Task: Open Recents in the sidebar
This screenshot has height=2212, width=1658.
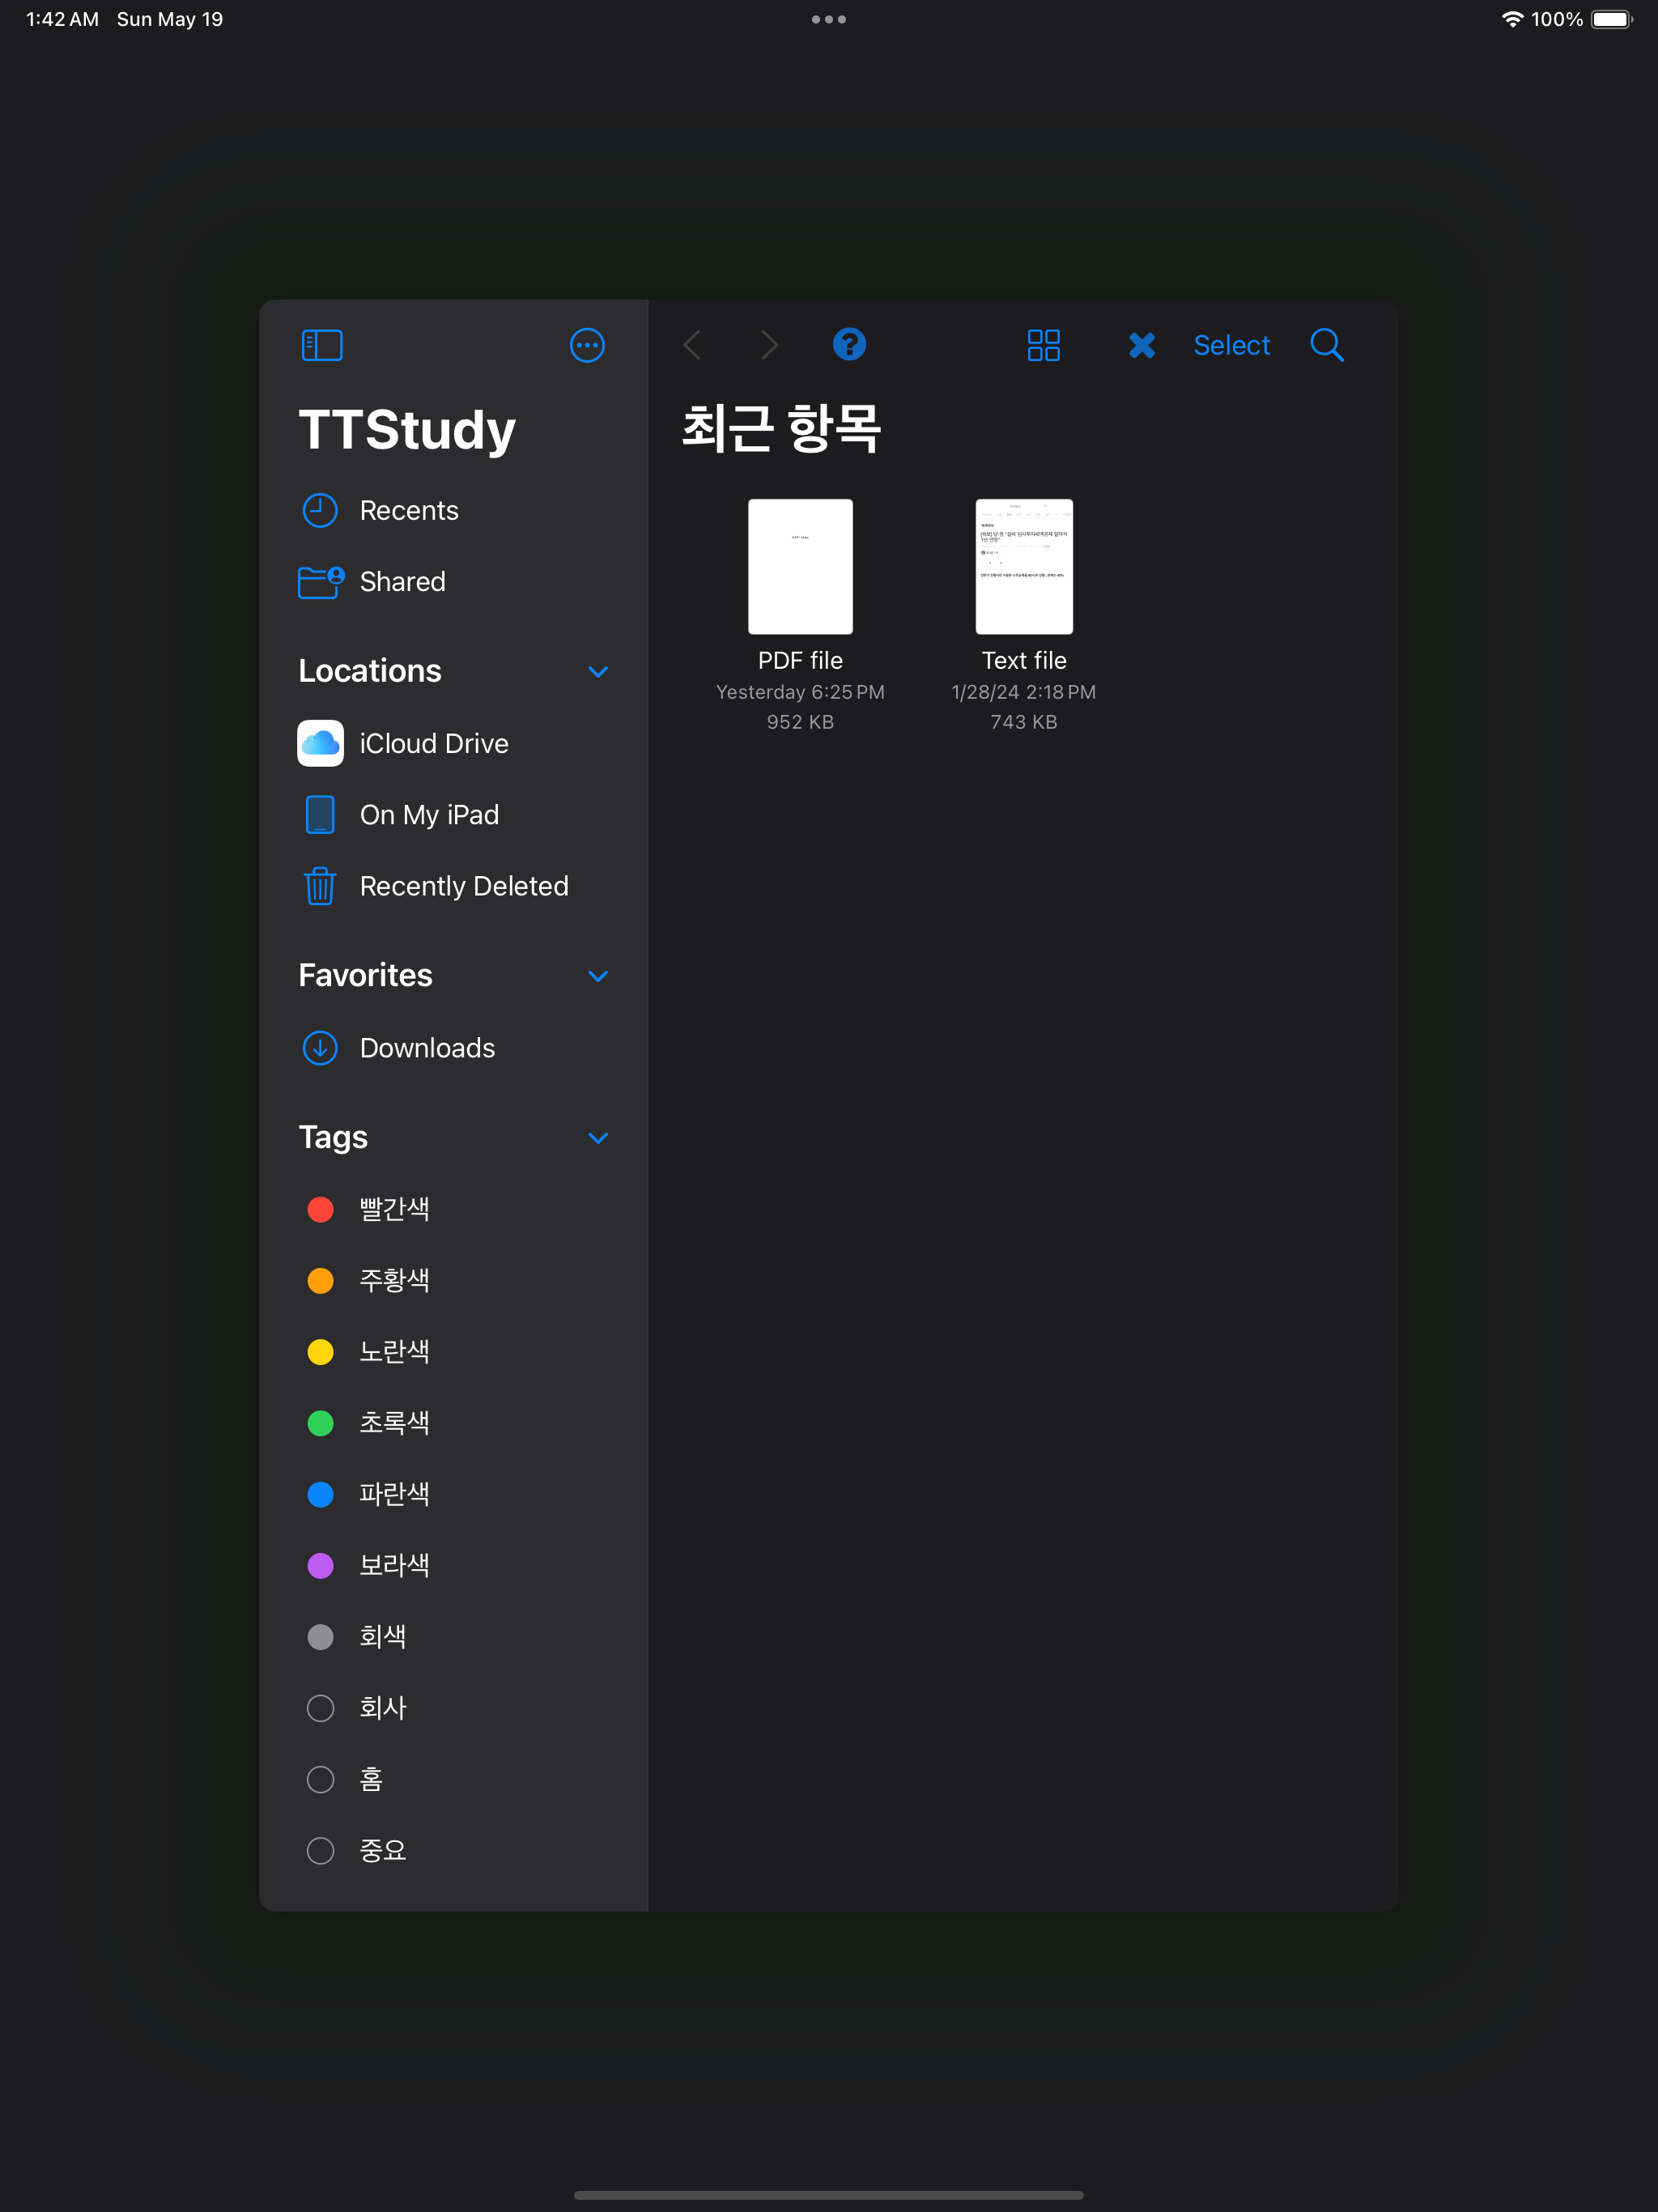Action: (408, 510)
